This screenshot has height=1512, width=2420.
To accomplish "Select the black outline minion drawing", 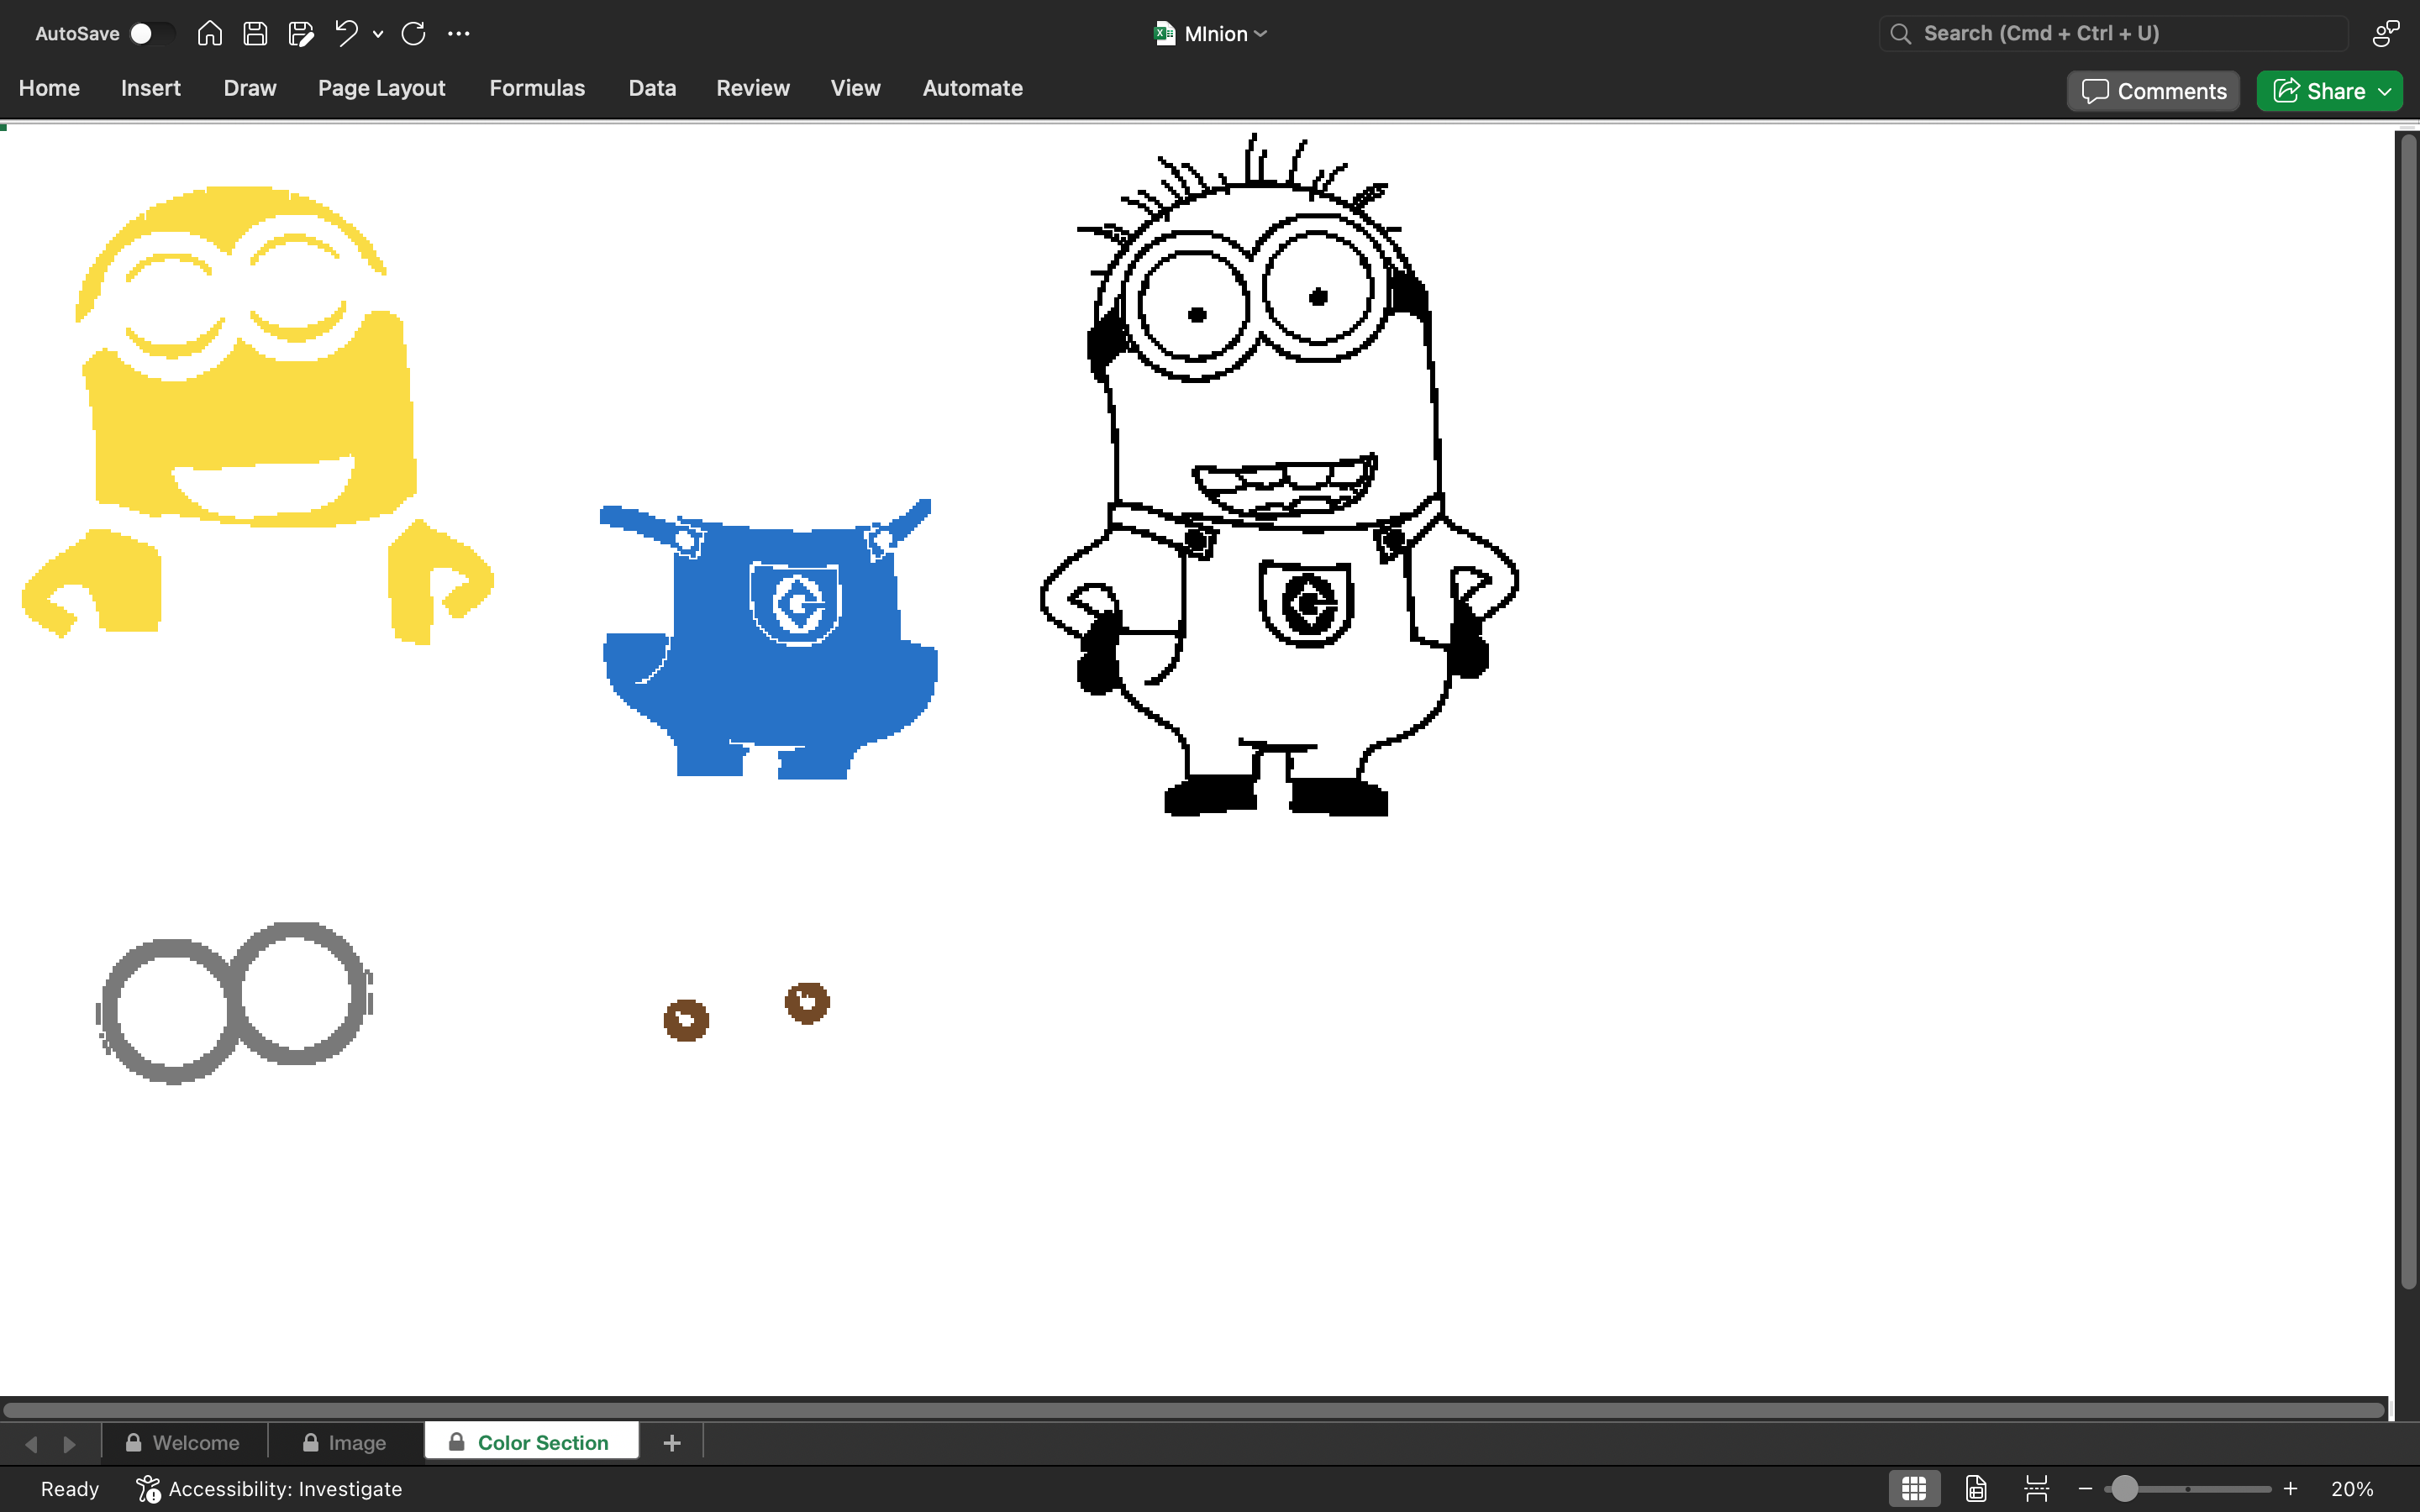I will click(1279, 476).
